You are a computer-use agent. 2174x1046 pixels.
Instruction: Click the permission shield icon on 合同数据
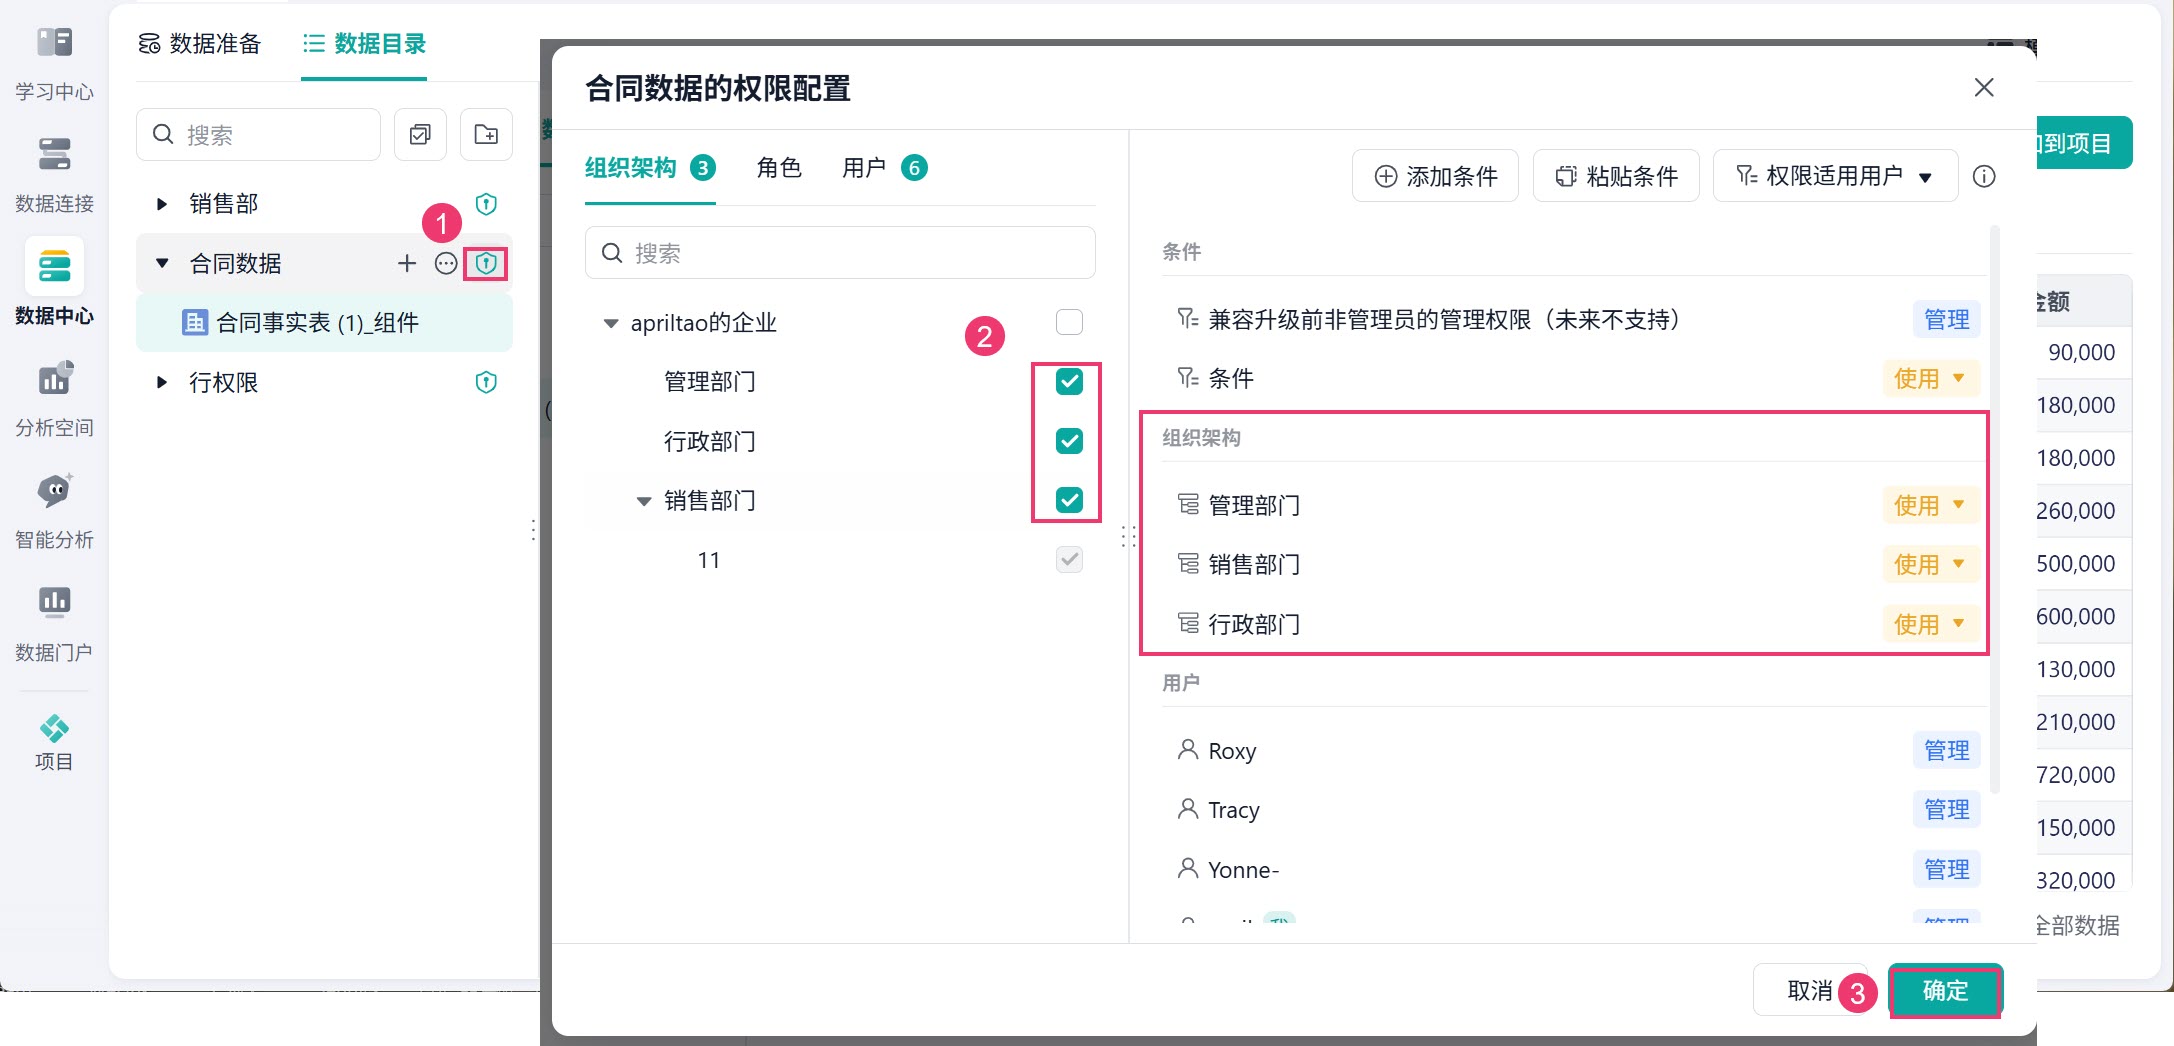pos(486,263)
